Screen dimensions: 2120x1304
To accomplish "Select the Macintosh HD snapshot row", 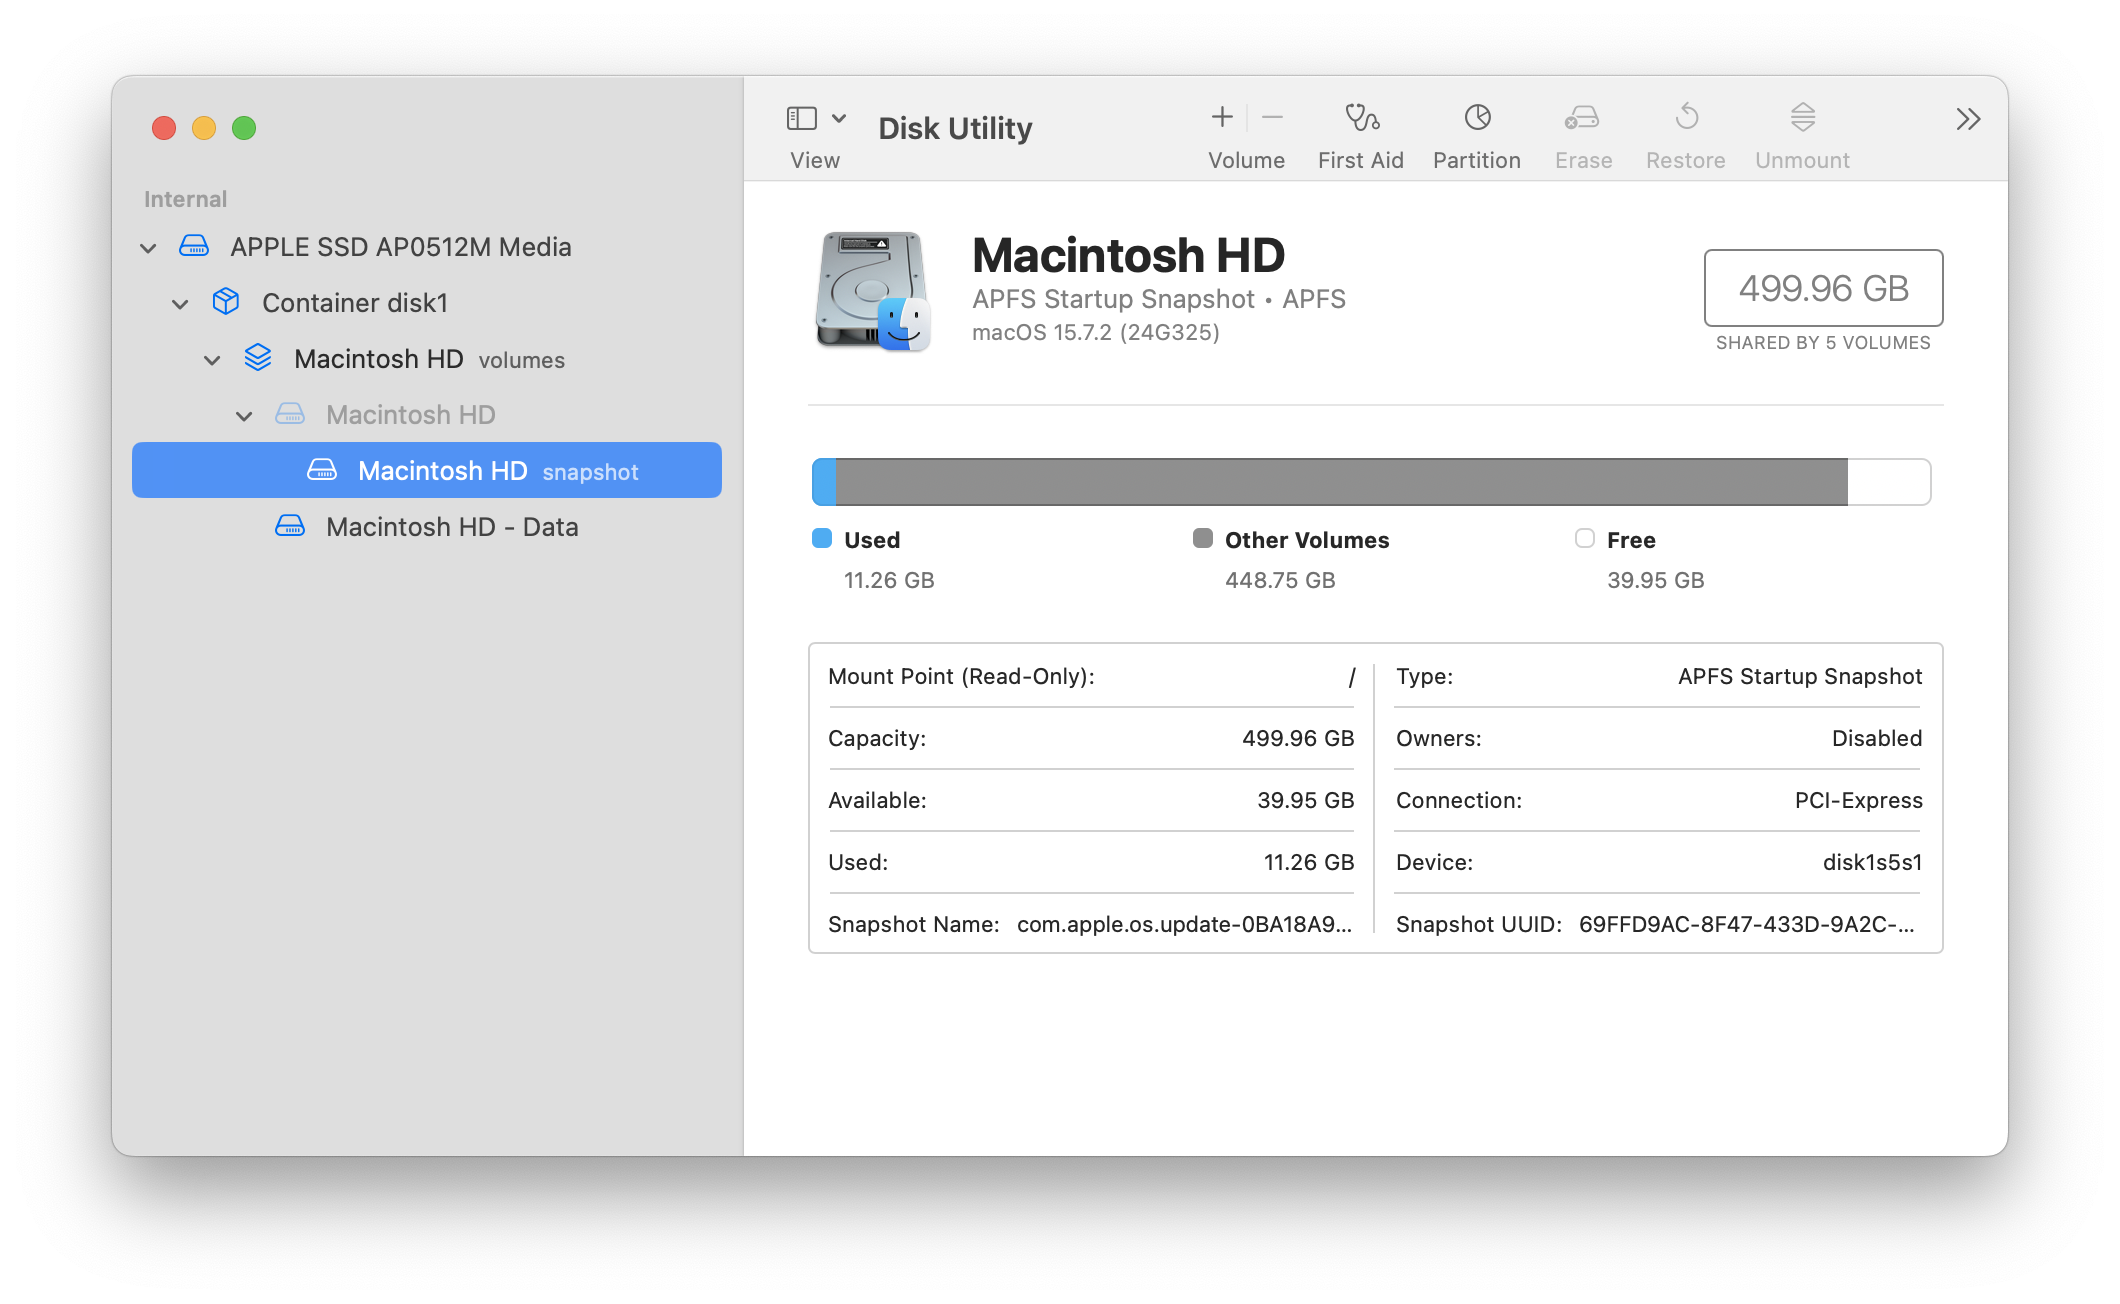I will click(x=442, y=471).
